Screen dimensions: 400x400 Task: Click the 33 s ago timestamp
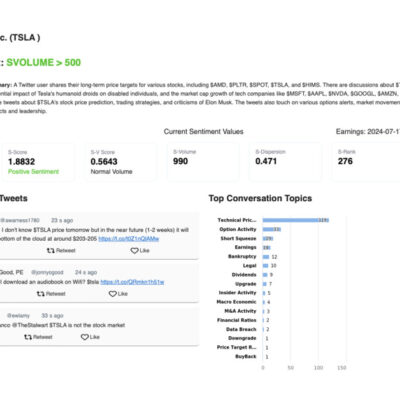(52, 316)
